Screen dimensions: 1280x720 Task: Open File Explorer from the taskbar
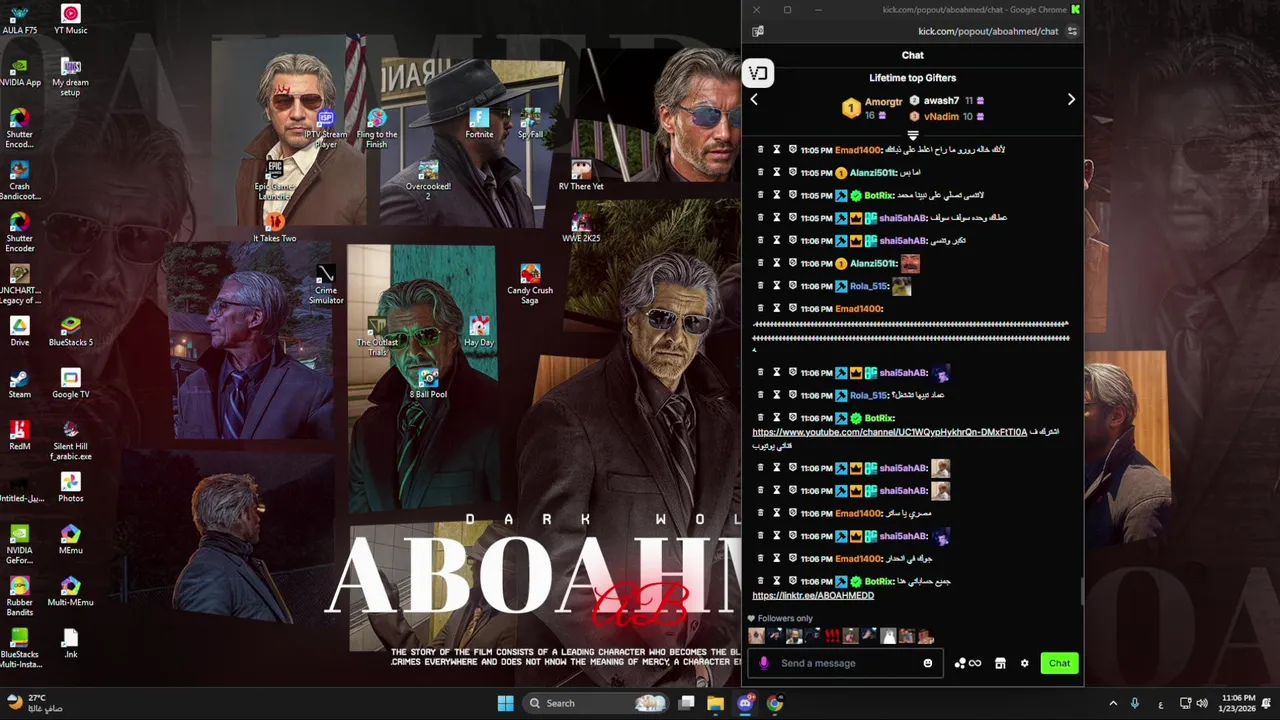tap(715, 703)
